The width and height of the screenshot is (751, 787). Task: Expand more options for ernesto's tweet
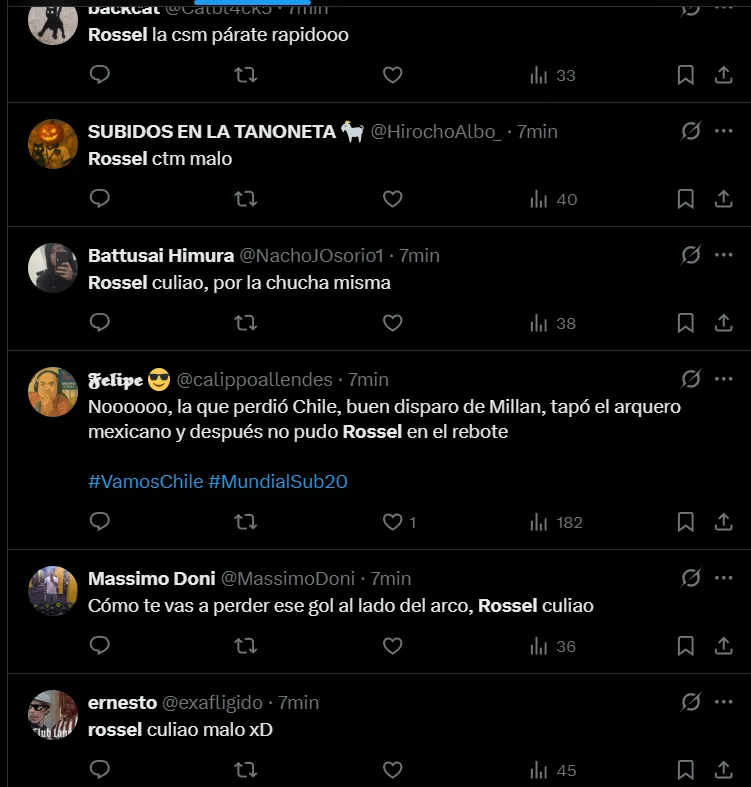[723, 702]
